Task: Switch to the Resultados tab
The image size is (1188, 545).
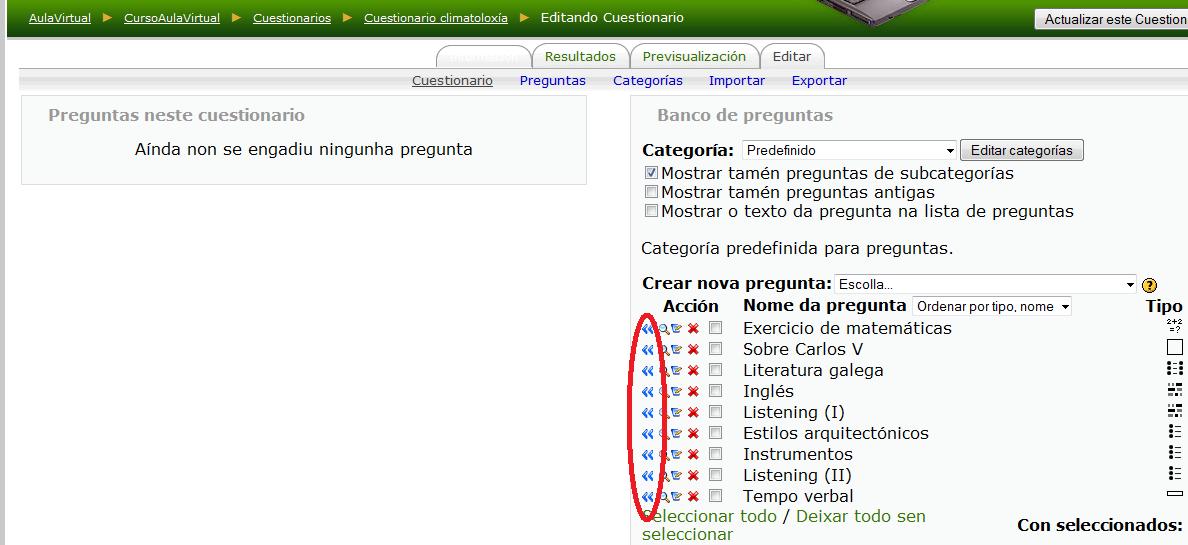Action: pos(580,57)
